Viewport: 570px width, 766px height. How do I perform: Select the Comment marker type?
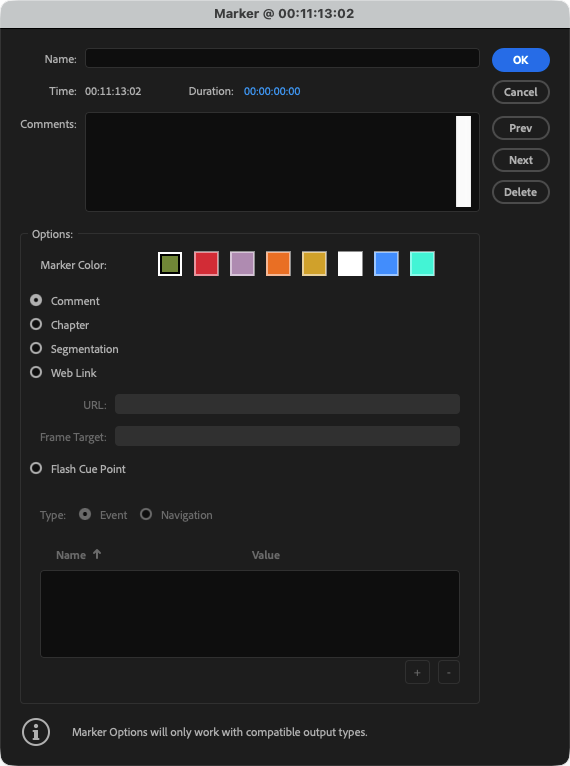36,300
